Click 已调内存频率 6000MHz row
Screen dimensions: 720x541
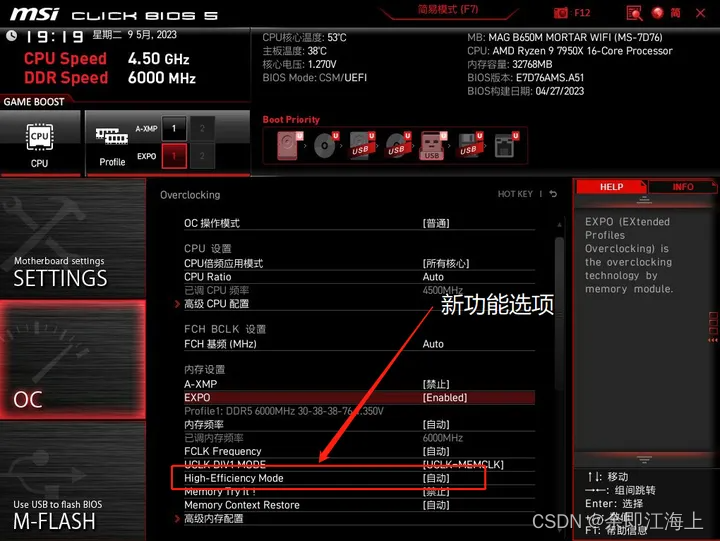pyautogui.click(x=359, y=438)
